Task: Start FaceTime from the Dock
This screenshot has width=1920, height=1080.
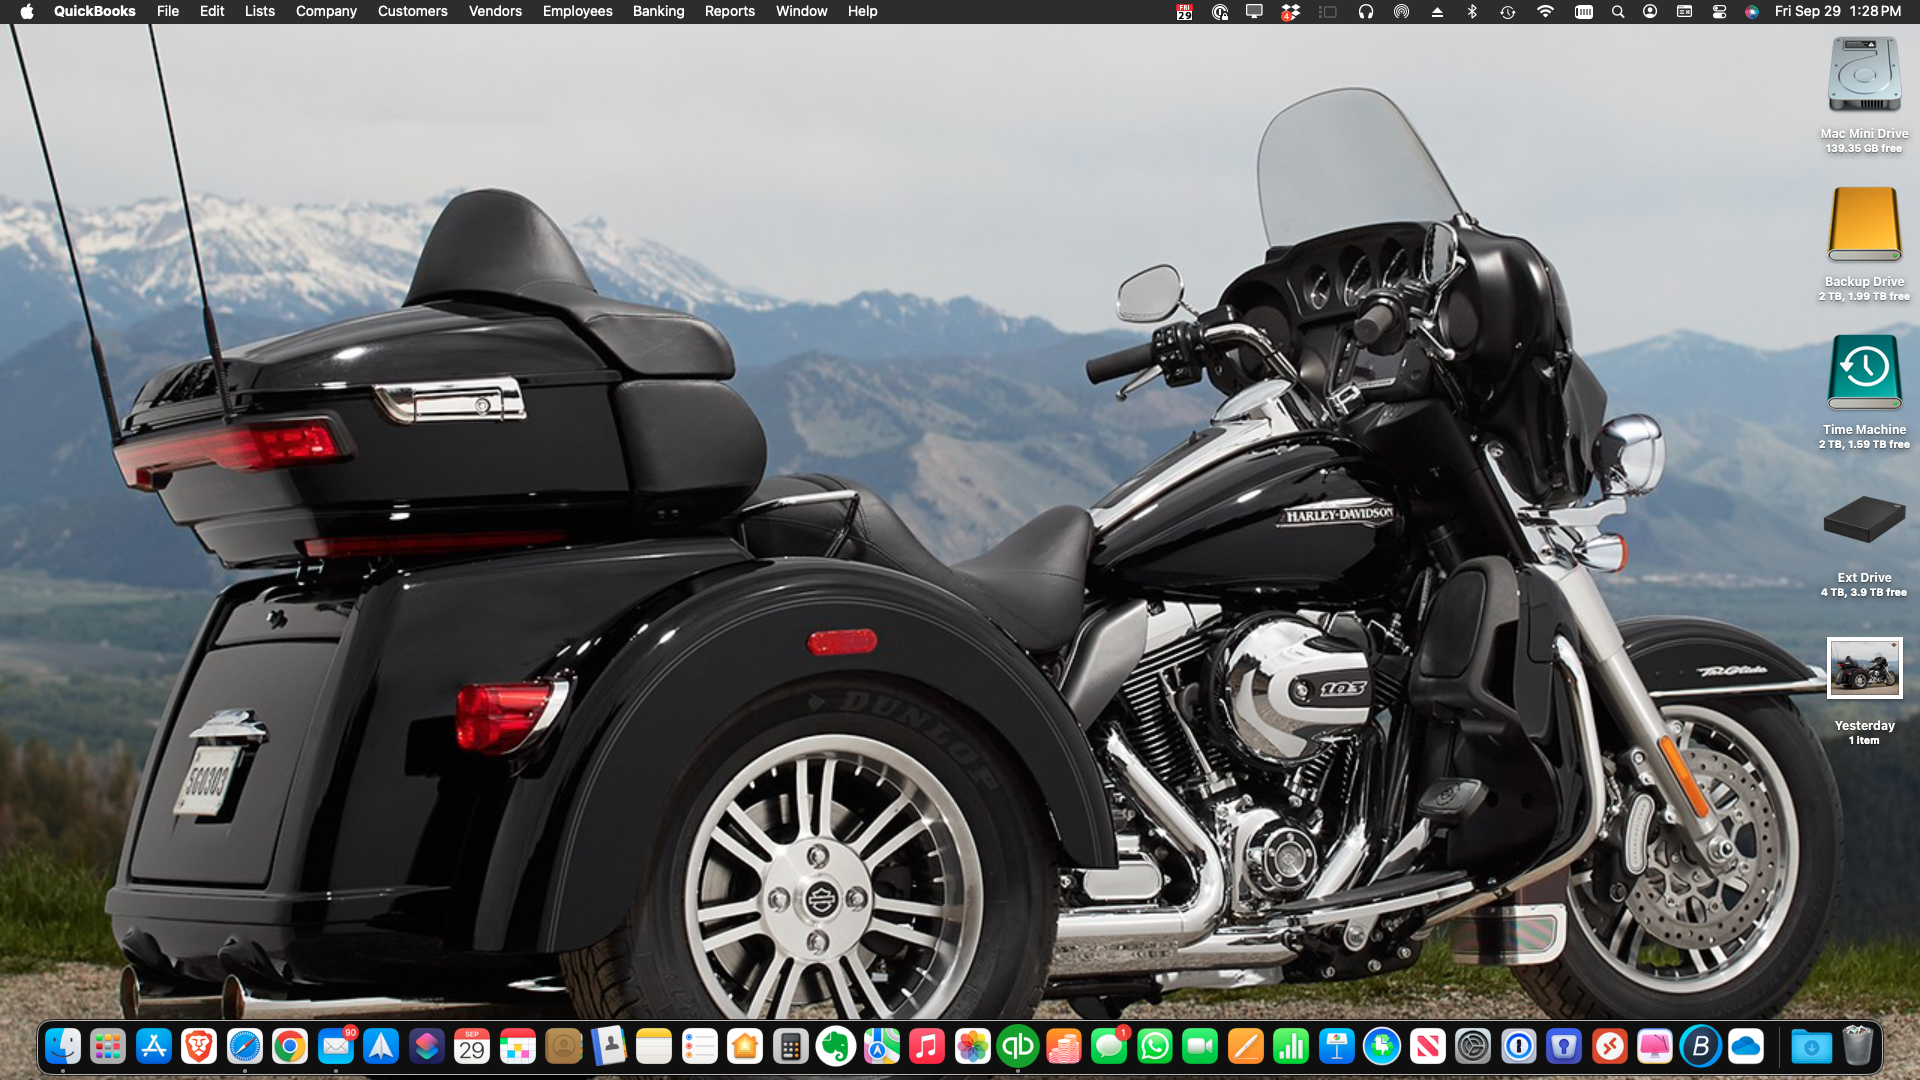Action: coord(1200,1047)
